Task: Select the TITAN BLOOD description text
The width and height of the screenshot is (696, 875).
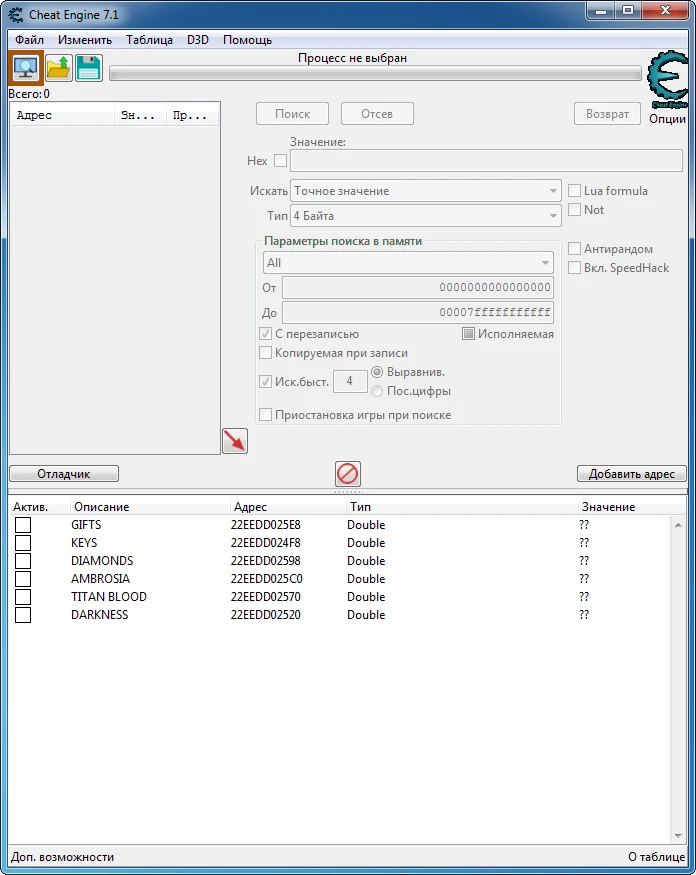Action: pyautogui.click(x=109, y=597)
